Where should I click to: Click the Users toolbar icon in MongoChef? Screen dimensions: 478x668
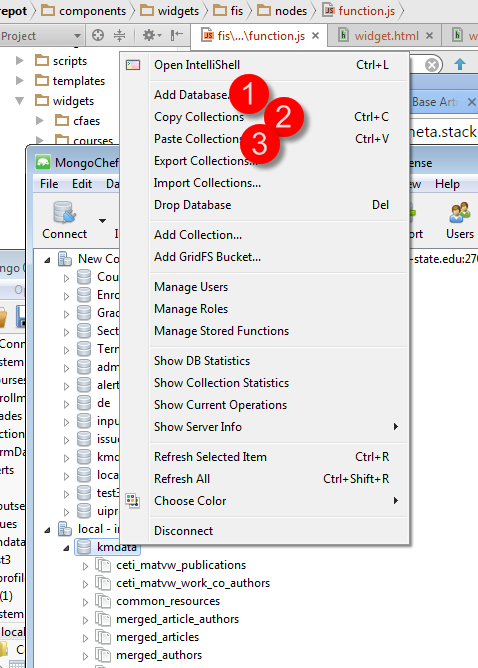pyautogui.click(x=460, y=212)
